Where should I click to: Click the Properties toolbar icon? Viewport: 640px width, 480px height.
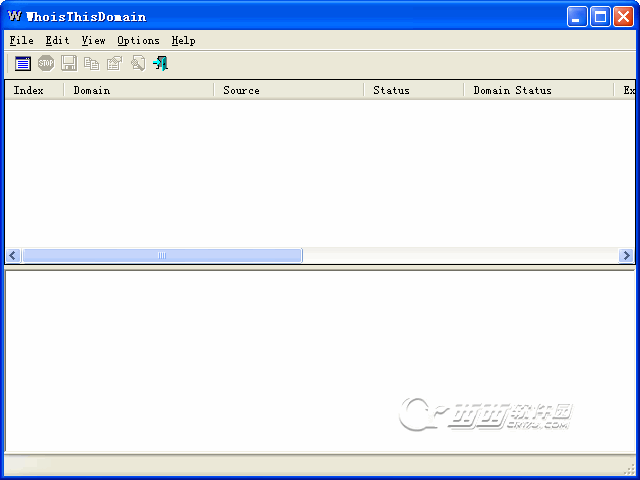[x=115, y=64]
